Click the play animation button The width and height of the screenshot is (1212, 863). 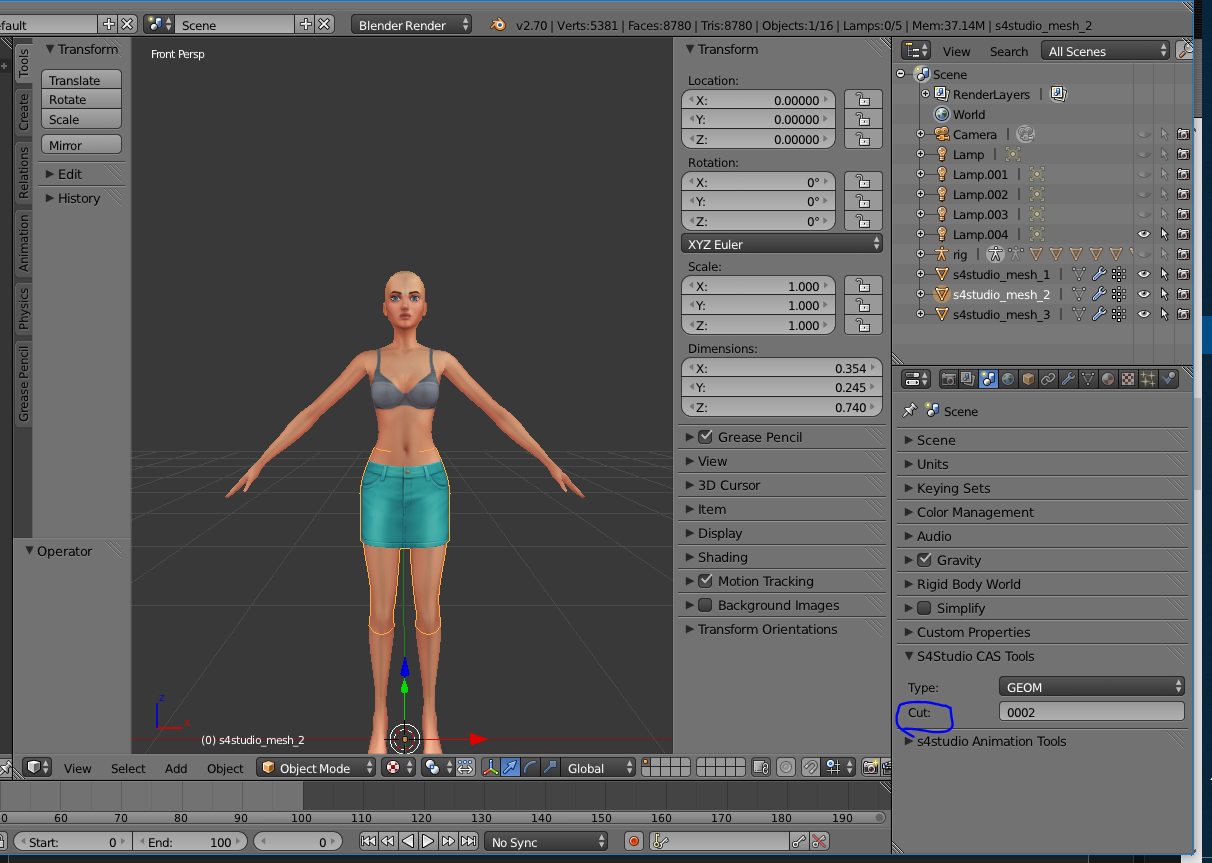[428, 842]
